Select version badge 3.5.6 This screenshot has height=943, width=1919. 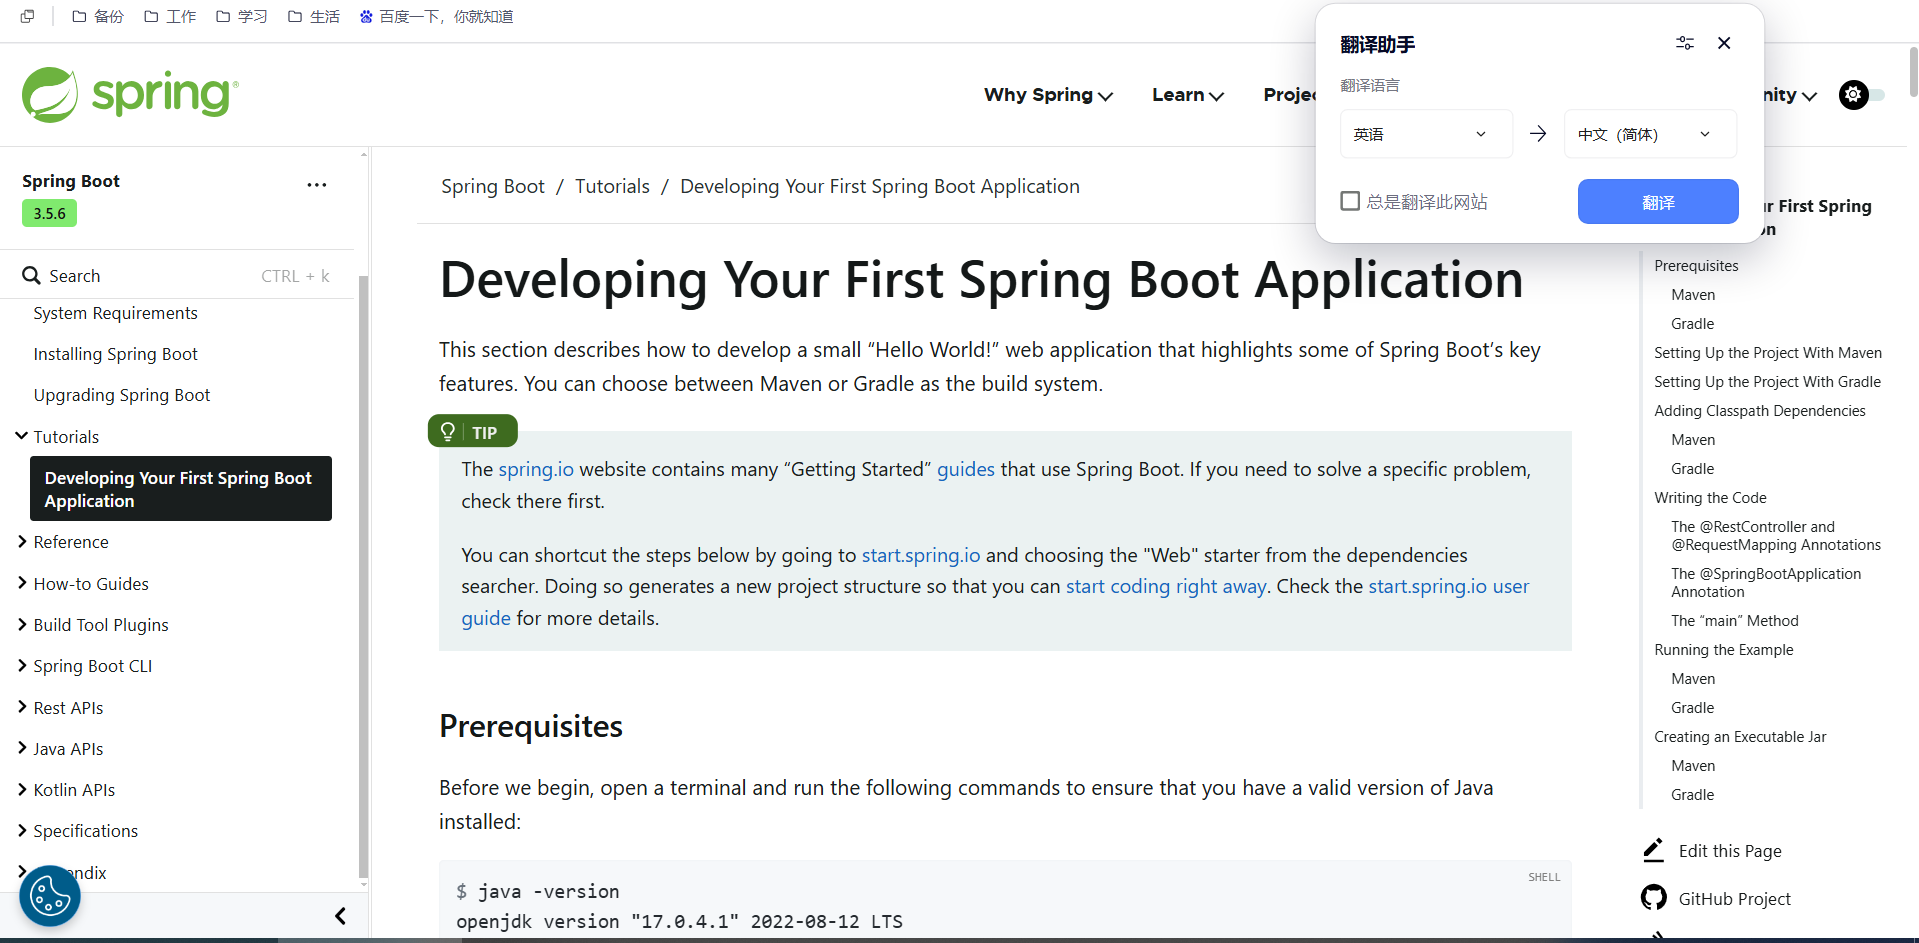point(49,213)
